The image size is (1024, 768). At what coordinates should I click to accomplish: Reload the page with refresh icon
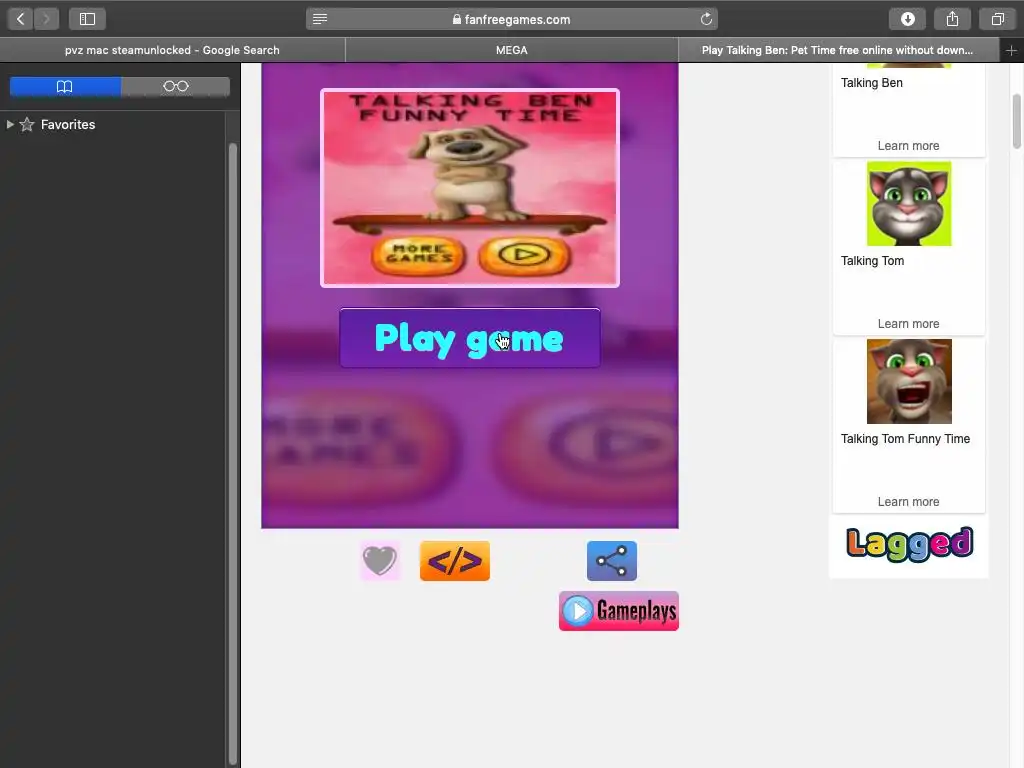tap(706, 19)
